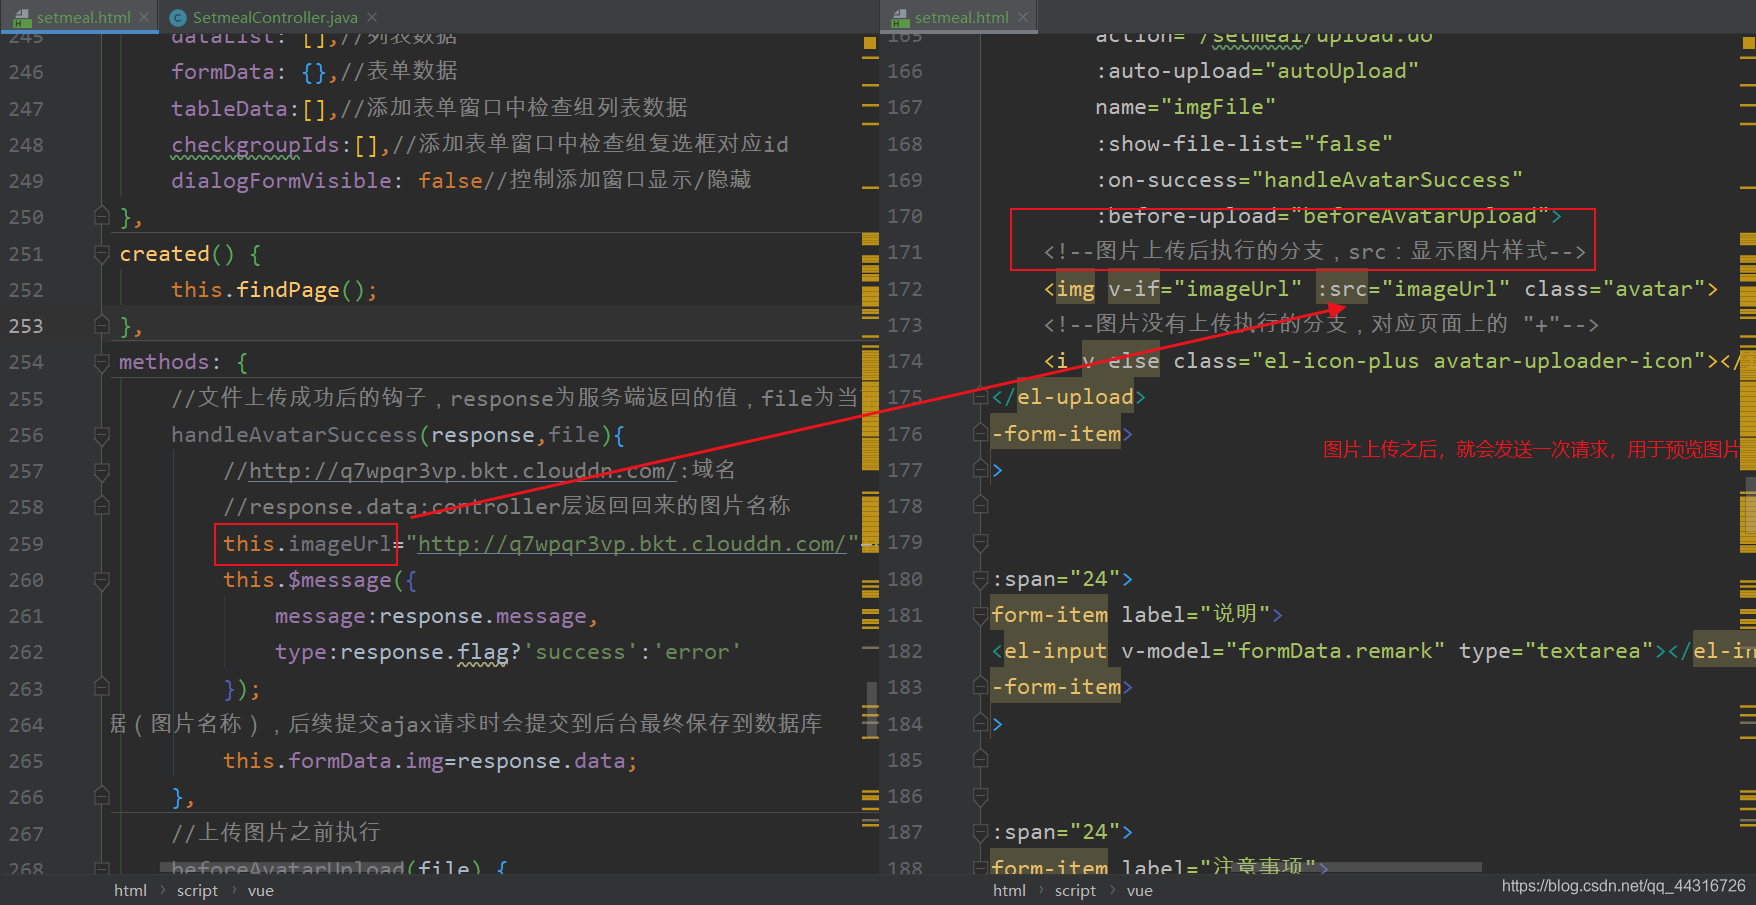Click the this.findPage() call
This screenshot has height=905, width=1756.
[x=274, y=290]
